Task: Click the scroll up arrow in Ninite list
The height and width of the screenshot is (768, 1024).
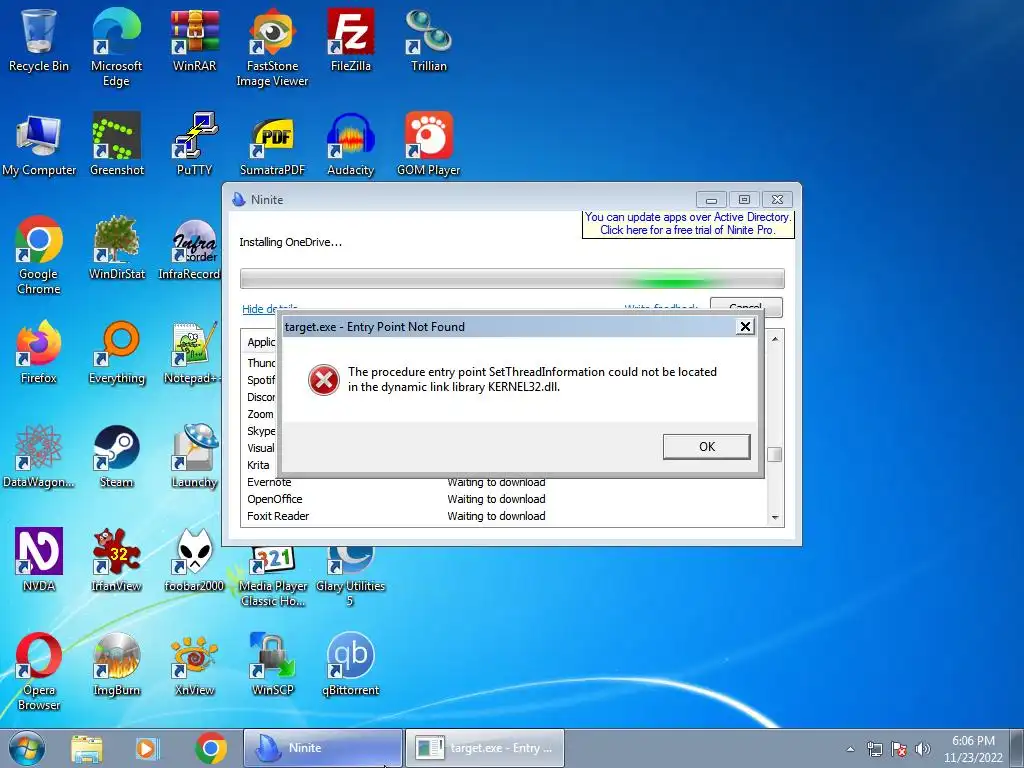Action: [775, 339]
